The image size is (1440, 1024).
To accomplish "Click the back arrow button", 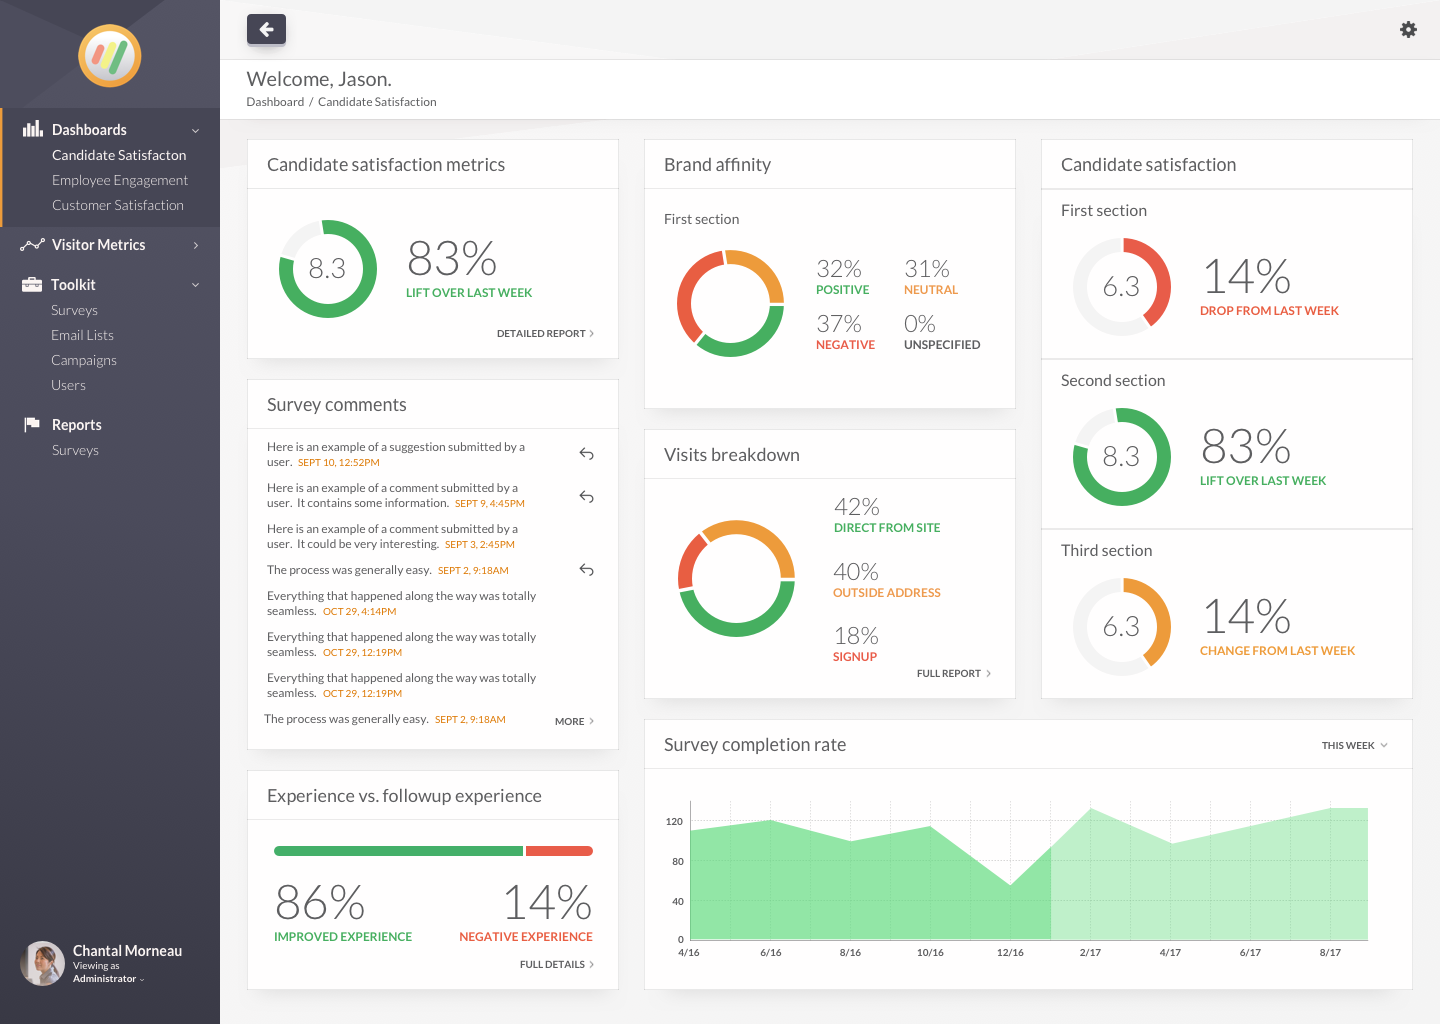I will pos(266,29).
